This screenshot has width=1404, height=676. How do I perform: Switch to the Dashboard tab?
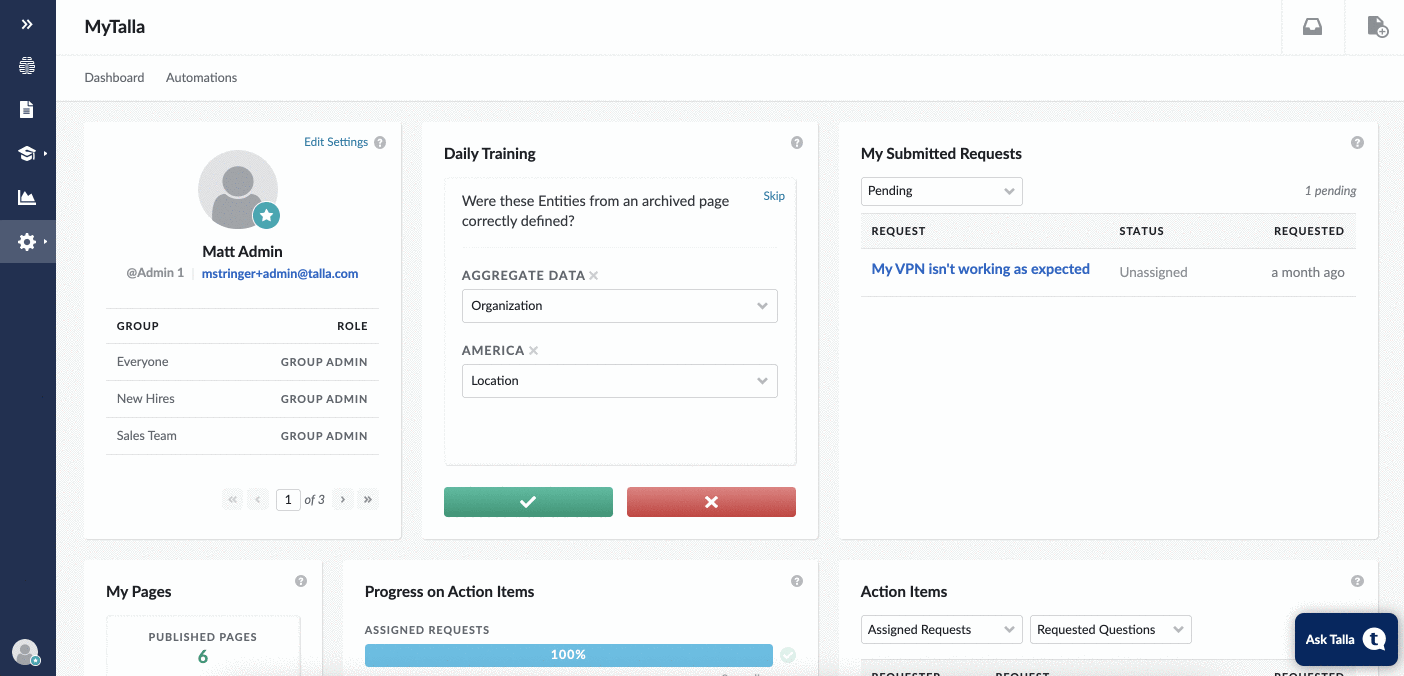point(114,77)
